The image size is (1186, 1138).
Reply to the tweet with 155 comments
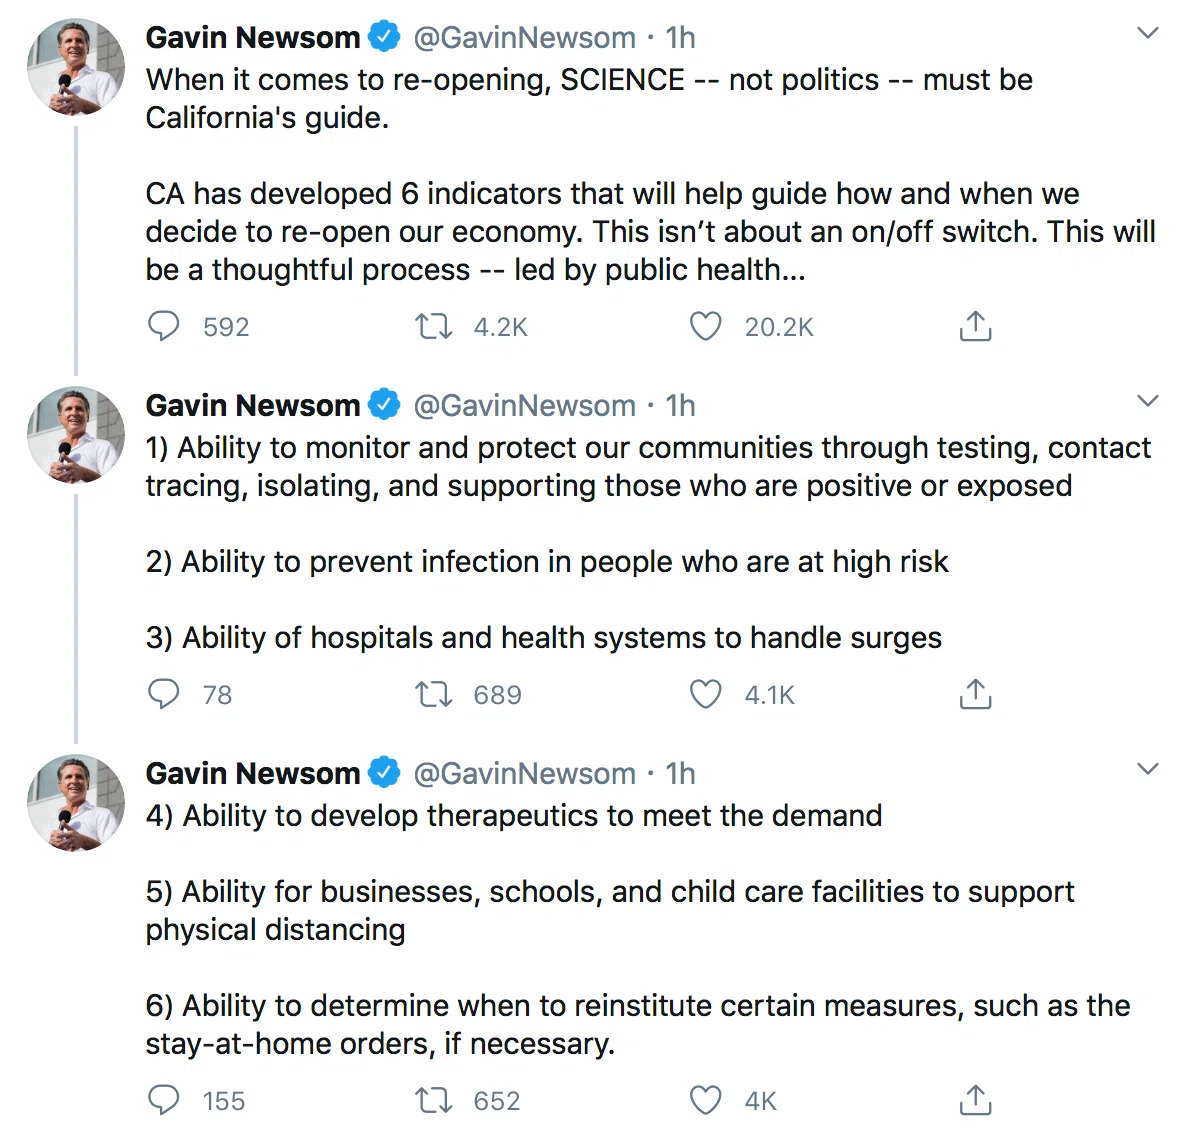(164, 1100)
